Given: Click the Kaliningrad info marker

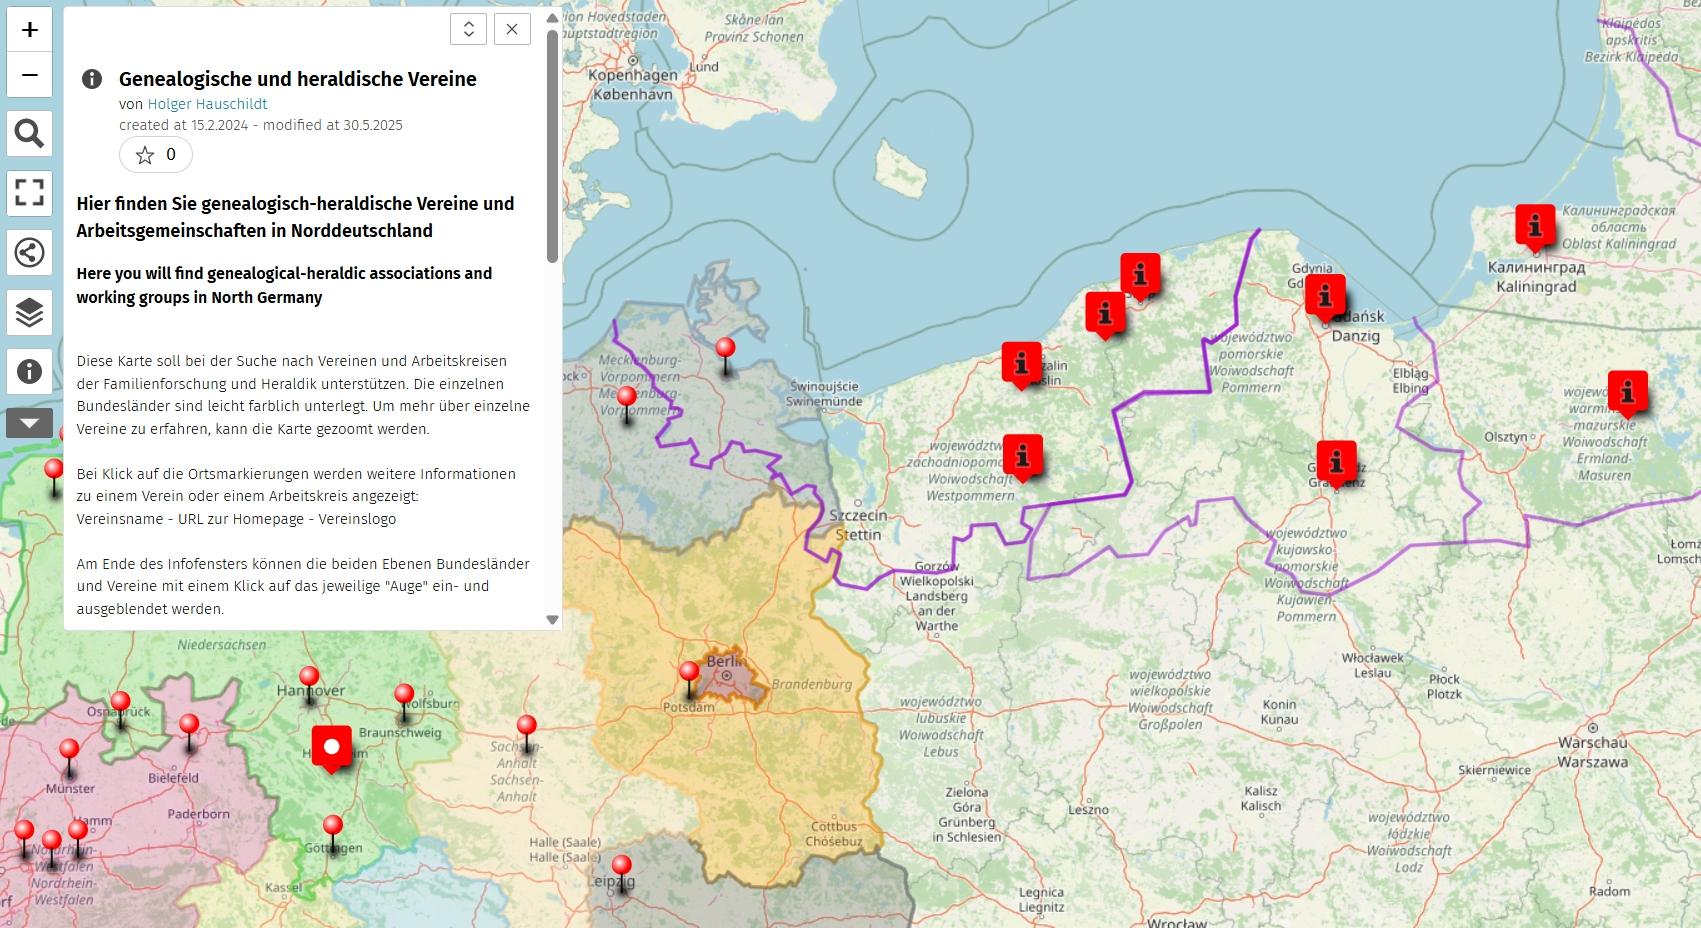Looking at the screenshot, I should pos(1535,225).
